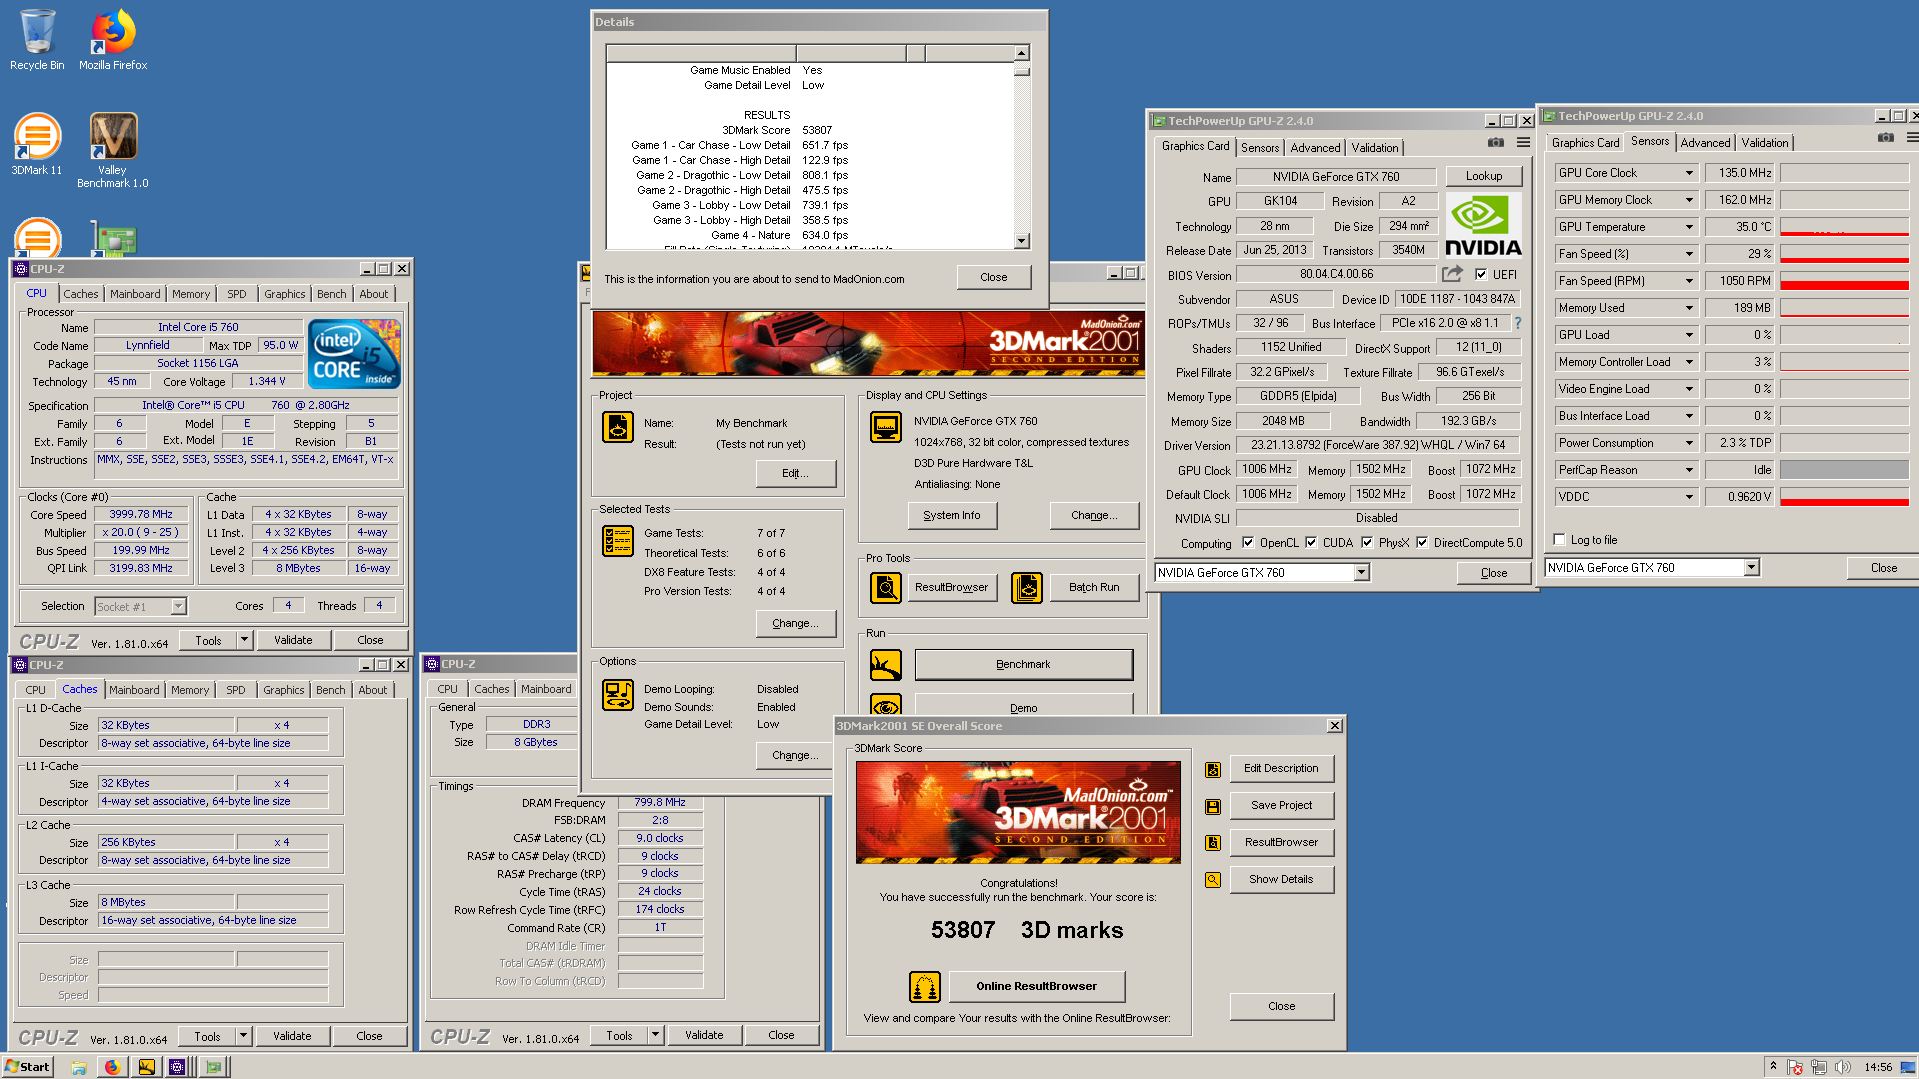Open Tools dropdown arrow in top CPU-Z window
The image size is (1919, 1079).
pyautogui.click(x=243, y=640)
